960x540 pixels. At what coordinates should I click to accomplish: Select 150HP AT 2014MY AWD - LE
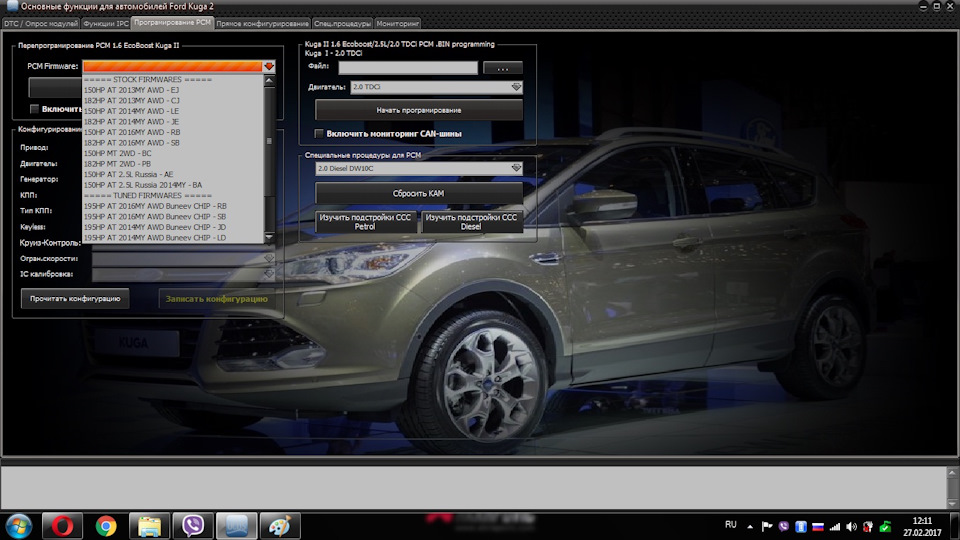coord(173,111)
